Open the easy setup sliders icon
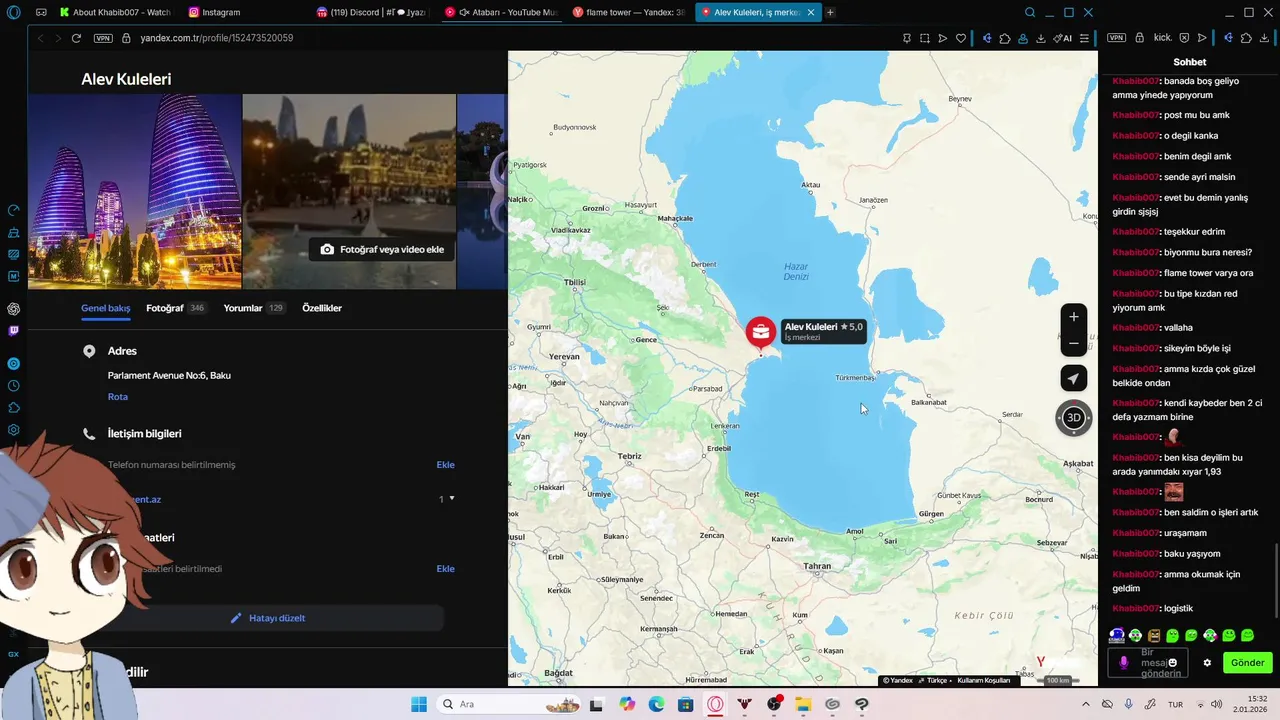Screen dimensions: 1280x720 [1084, 38]
